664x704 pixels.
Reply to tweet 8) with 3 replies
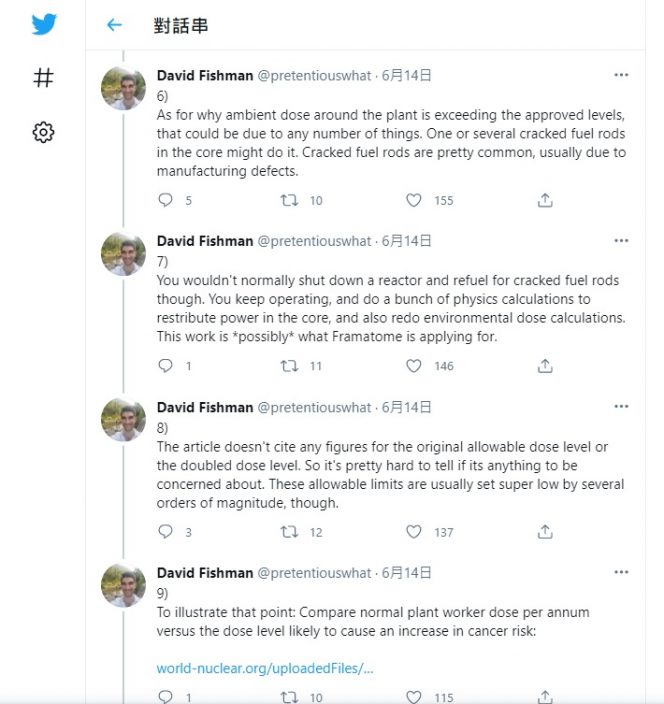165,532
